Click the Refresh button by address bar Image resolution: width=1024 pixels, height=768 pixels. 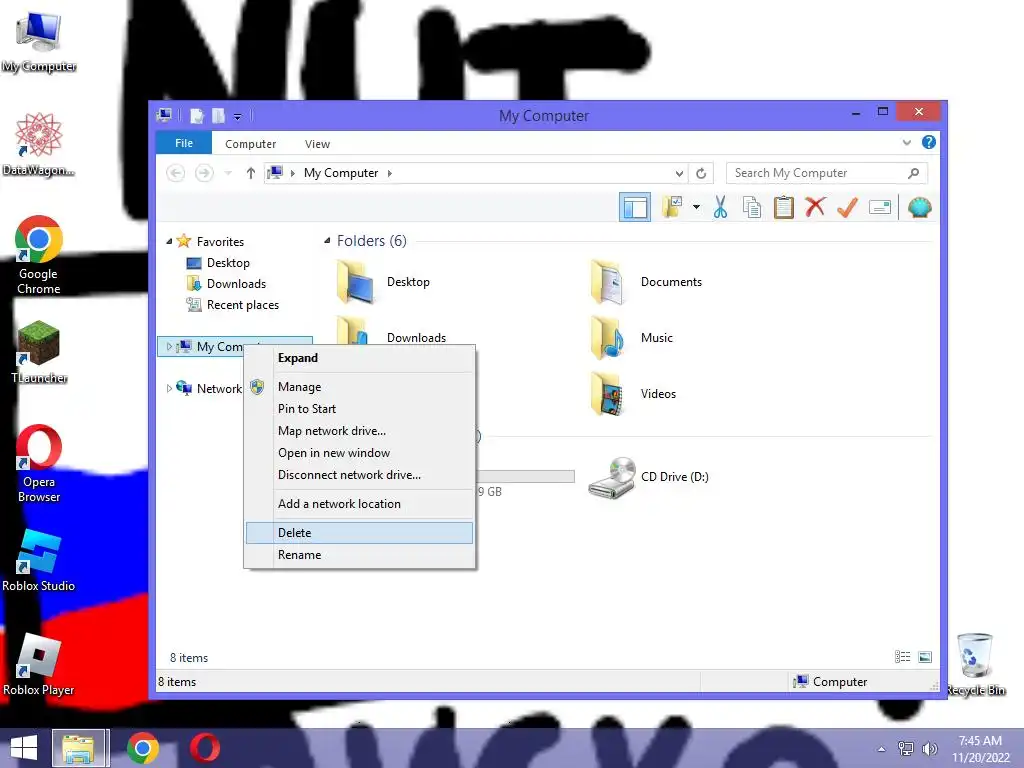tap(701, 173)
